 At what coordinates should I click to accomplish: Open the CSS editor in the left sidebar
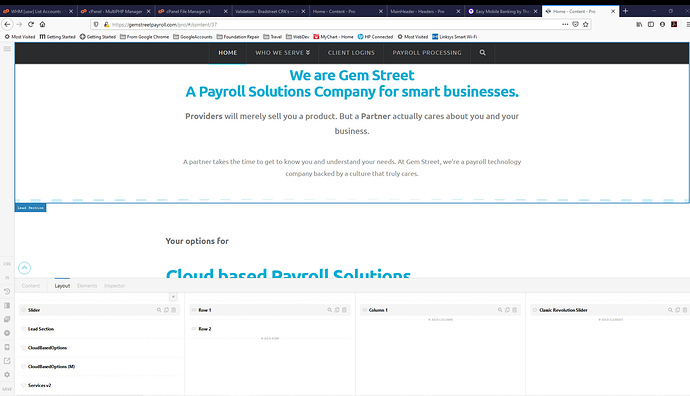click(x=7, y=264)
